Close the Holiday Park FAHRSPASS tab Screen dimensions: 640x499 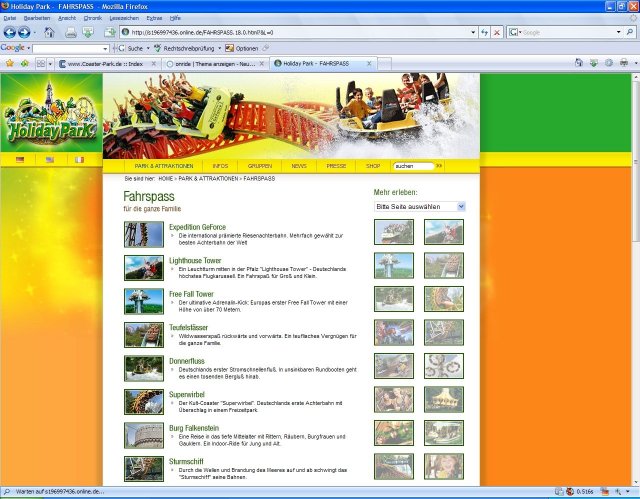369,63
